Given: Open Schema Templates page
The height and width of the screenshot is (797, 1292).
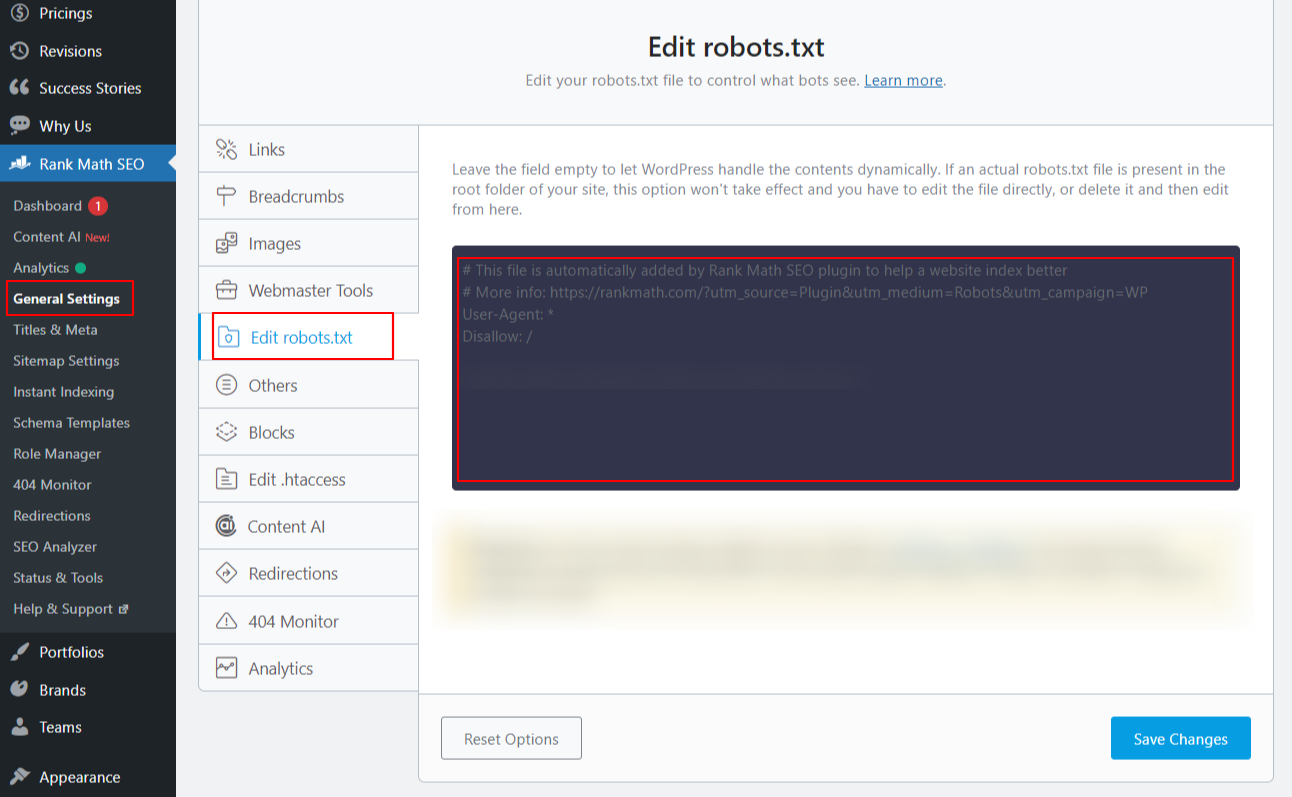Looking at the screenshot, I should point(71,423).
